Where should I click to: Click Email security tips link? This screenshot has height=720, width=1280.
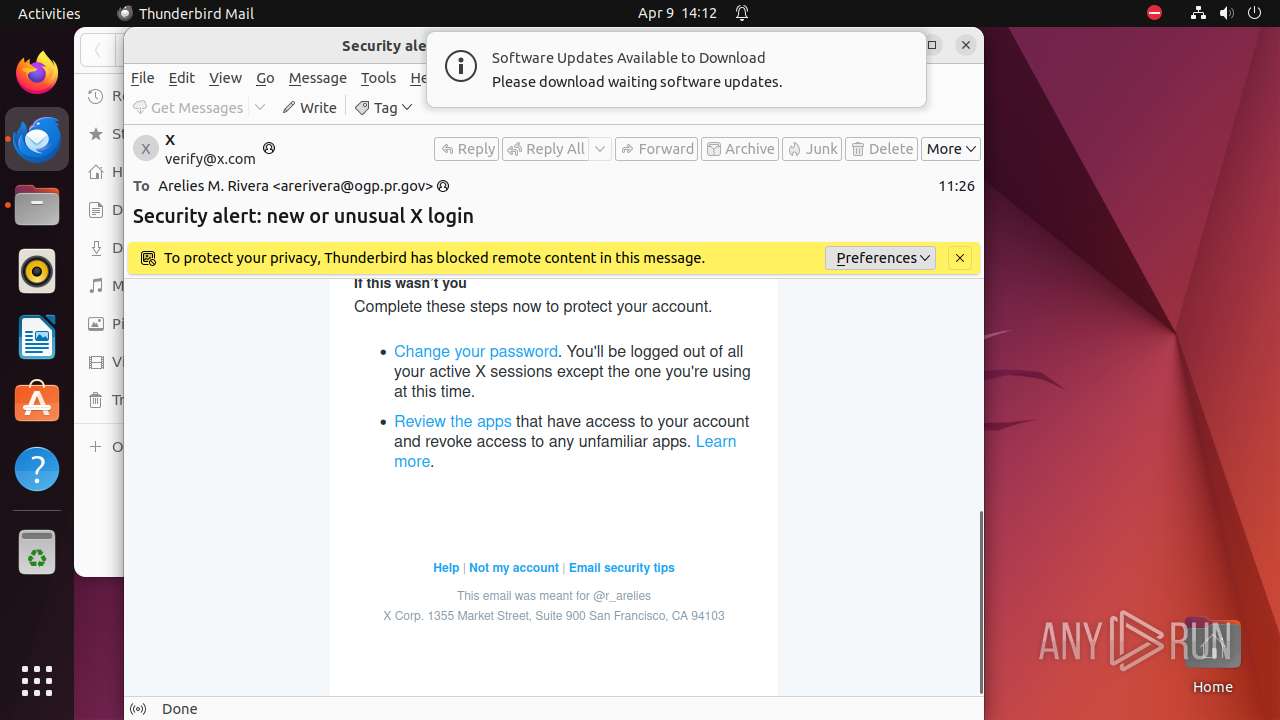[x=622, y=568]
